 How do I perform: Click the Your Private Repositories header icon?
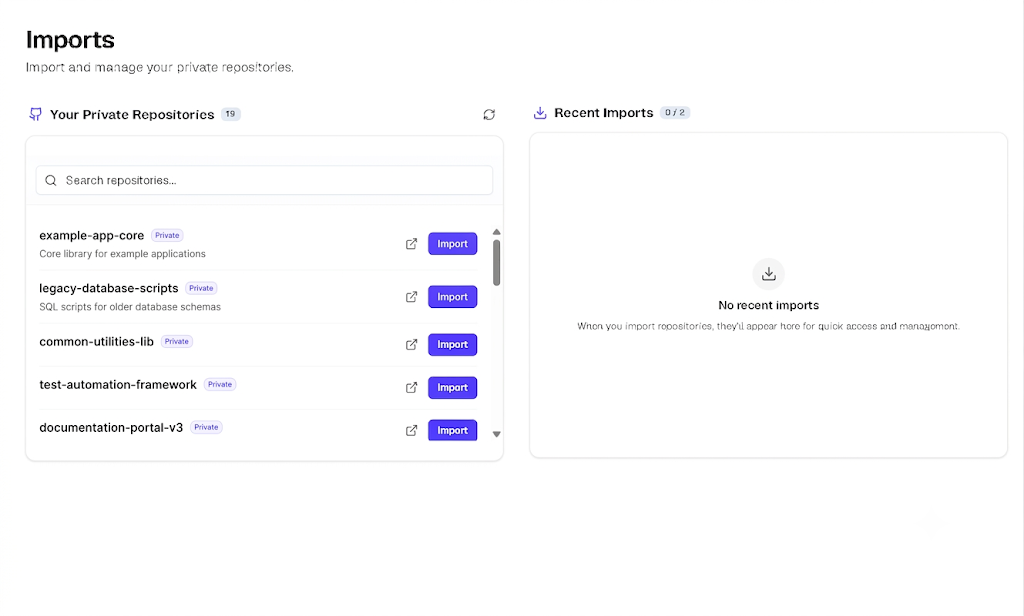[35, 114]
